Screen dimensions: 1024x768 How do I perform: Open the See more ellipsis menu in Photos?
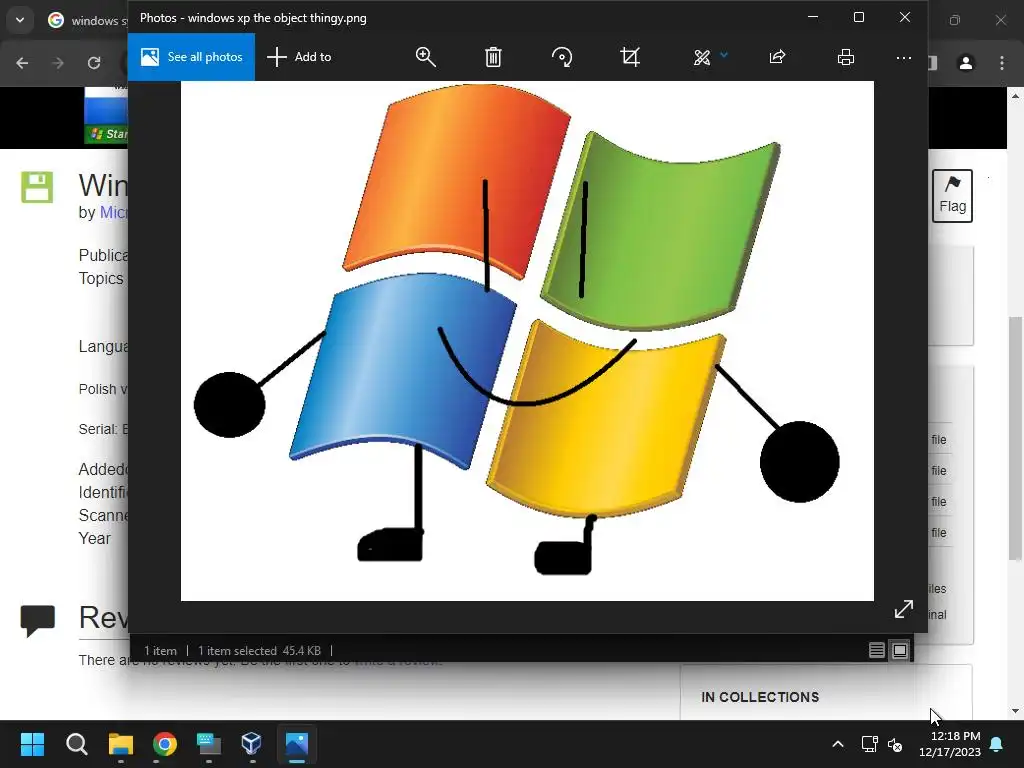[903, 57]
